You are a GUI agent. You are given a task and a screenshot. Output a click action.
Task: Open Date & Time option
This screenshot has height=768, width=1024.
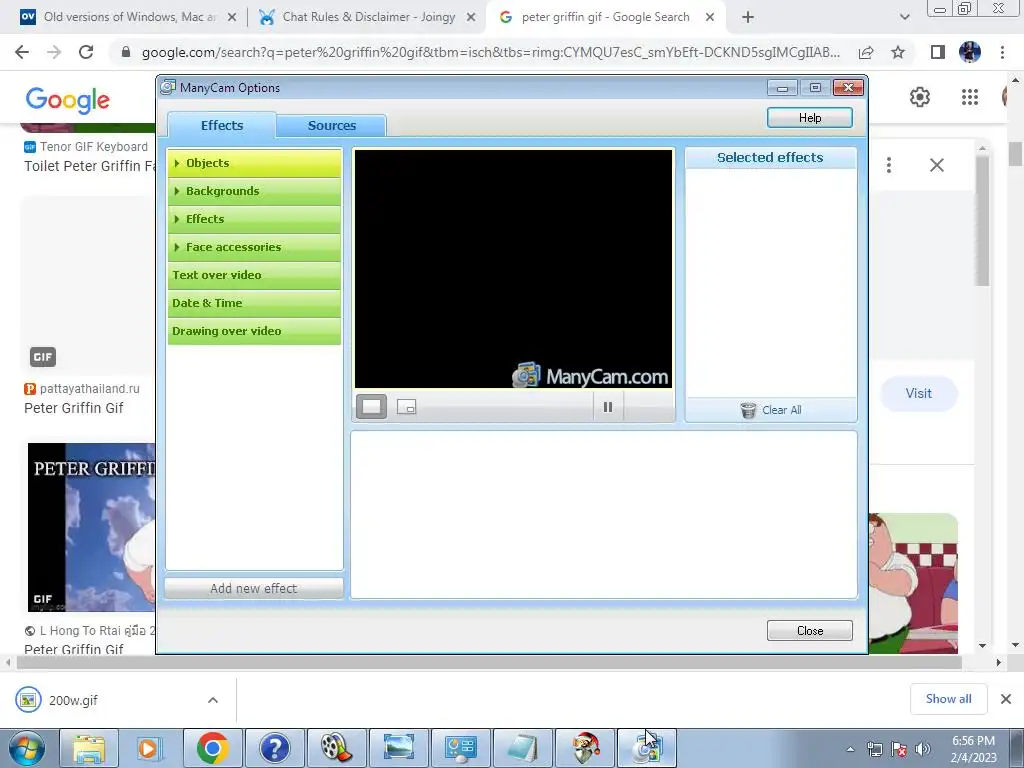point(254,304)
